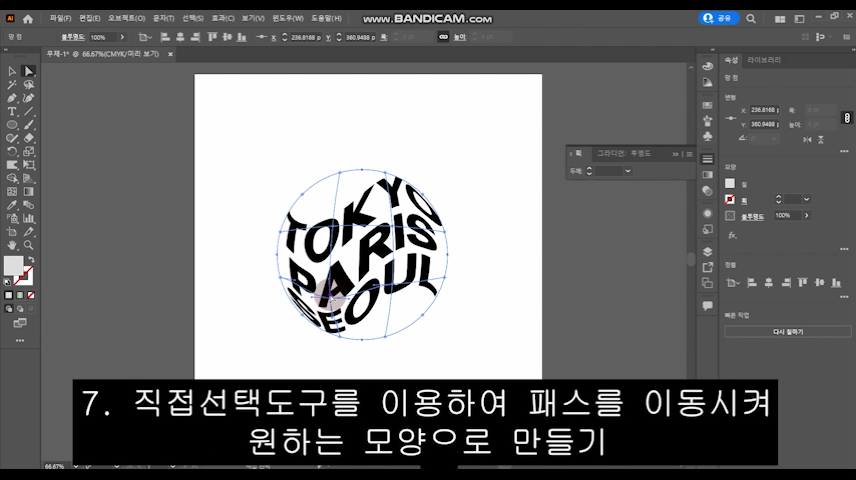Select the Free Transform tool
This screenshot has width=856, height=480.
pyautogui.click(x=28, y=165)
